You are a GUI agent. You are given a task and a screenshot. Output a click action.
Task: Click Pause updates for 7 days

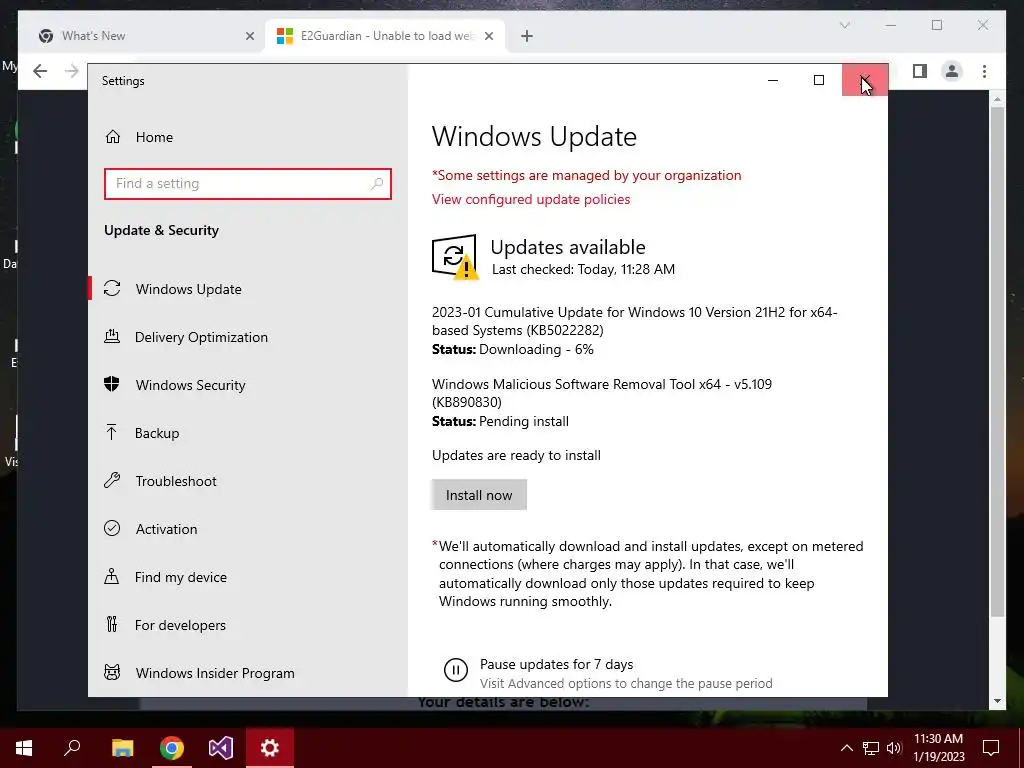pyautogui.click(x=556, y=664)
